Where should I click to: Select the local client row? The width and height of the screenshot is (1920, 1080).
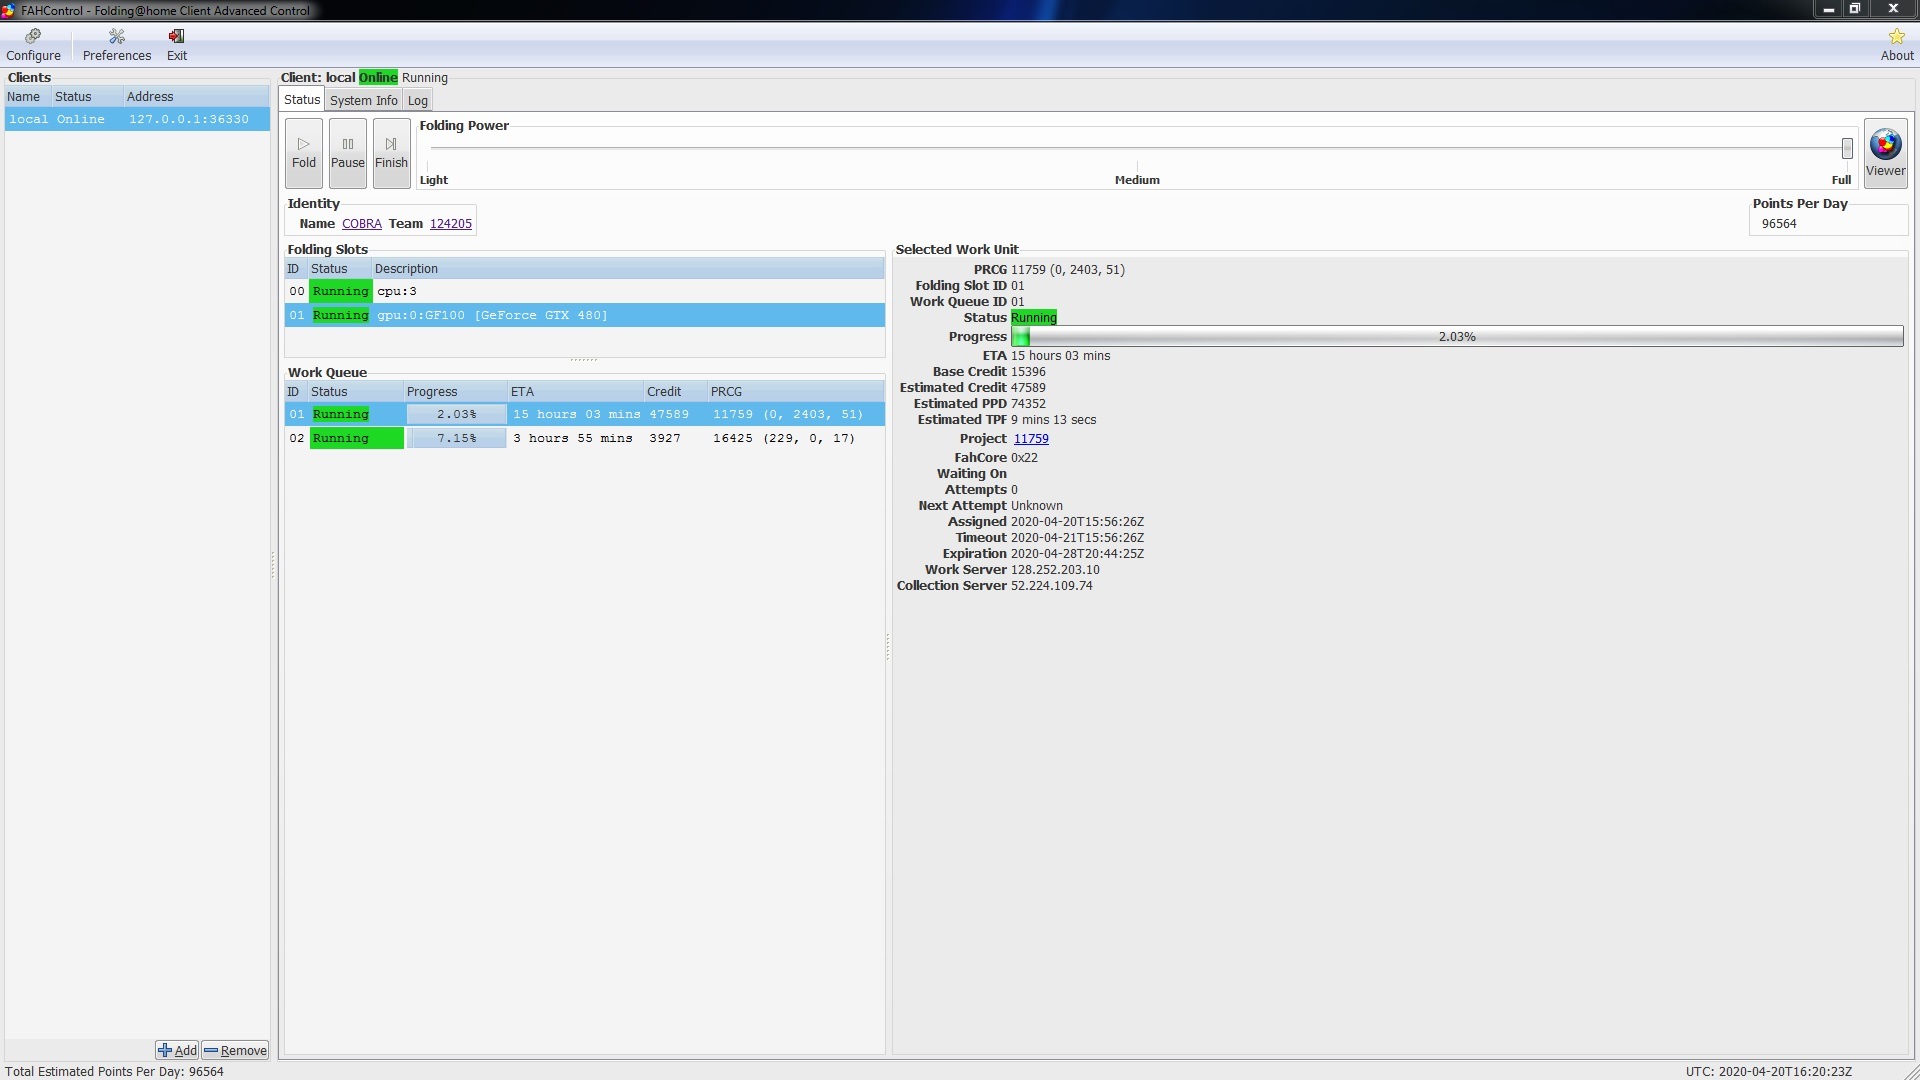tap(137, 119)
